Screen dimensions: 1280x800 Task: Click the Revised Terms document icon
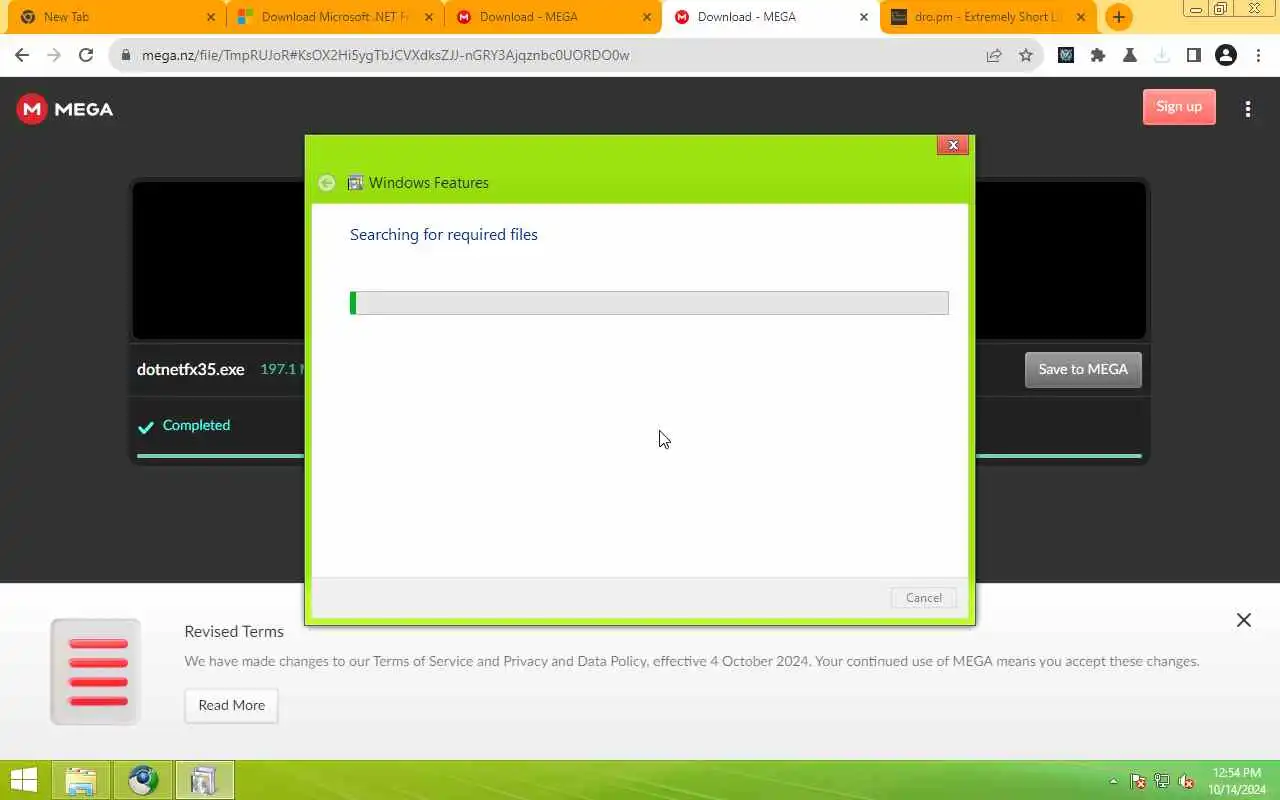pos(96,671)
